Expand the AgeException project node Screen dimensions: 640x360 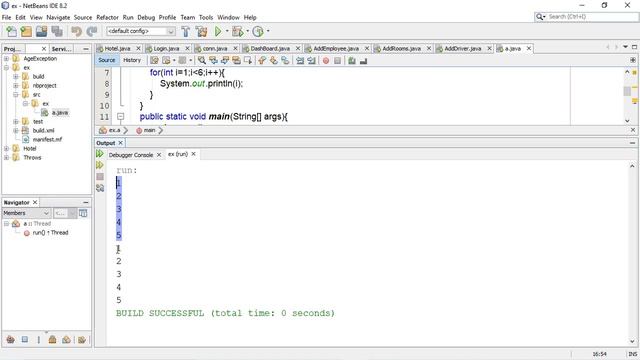pos(6,58)
